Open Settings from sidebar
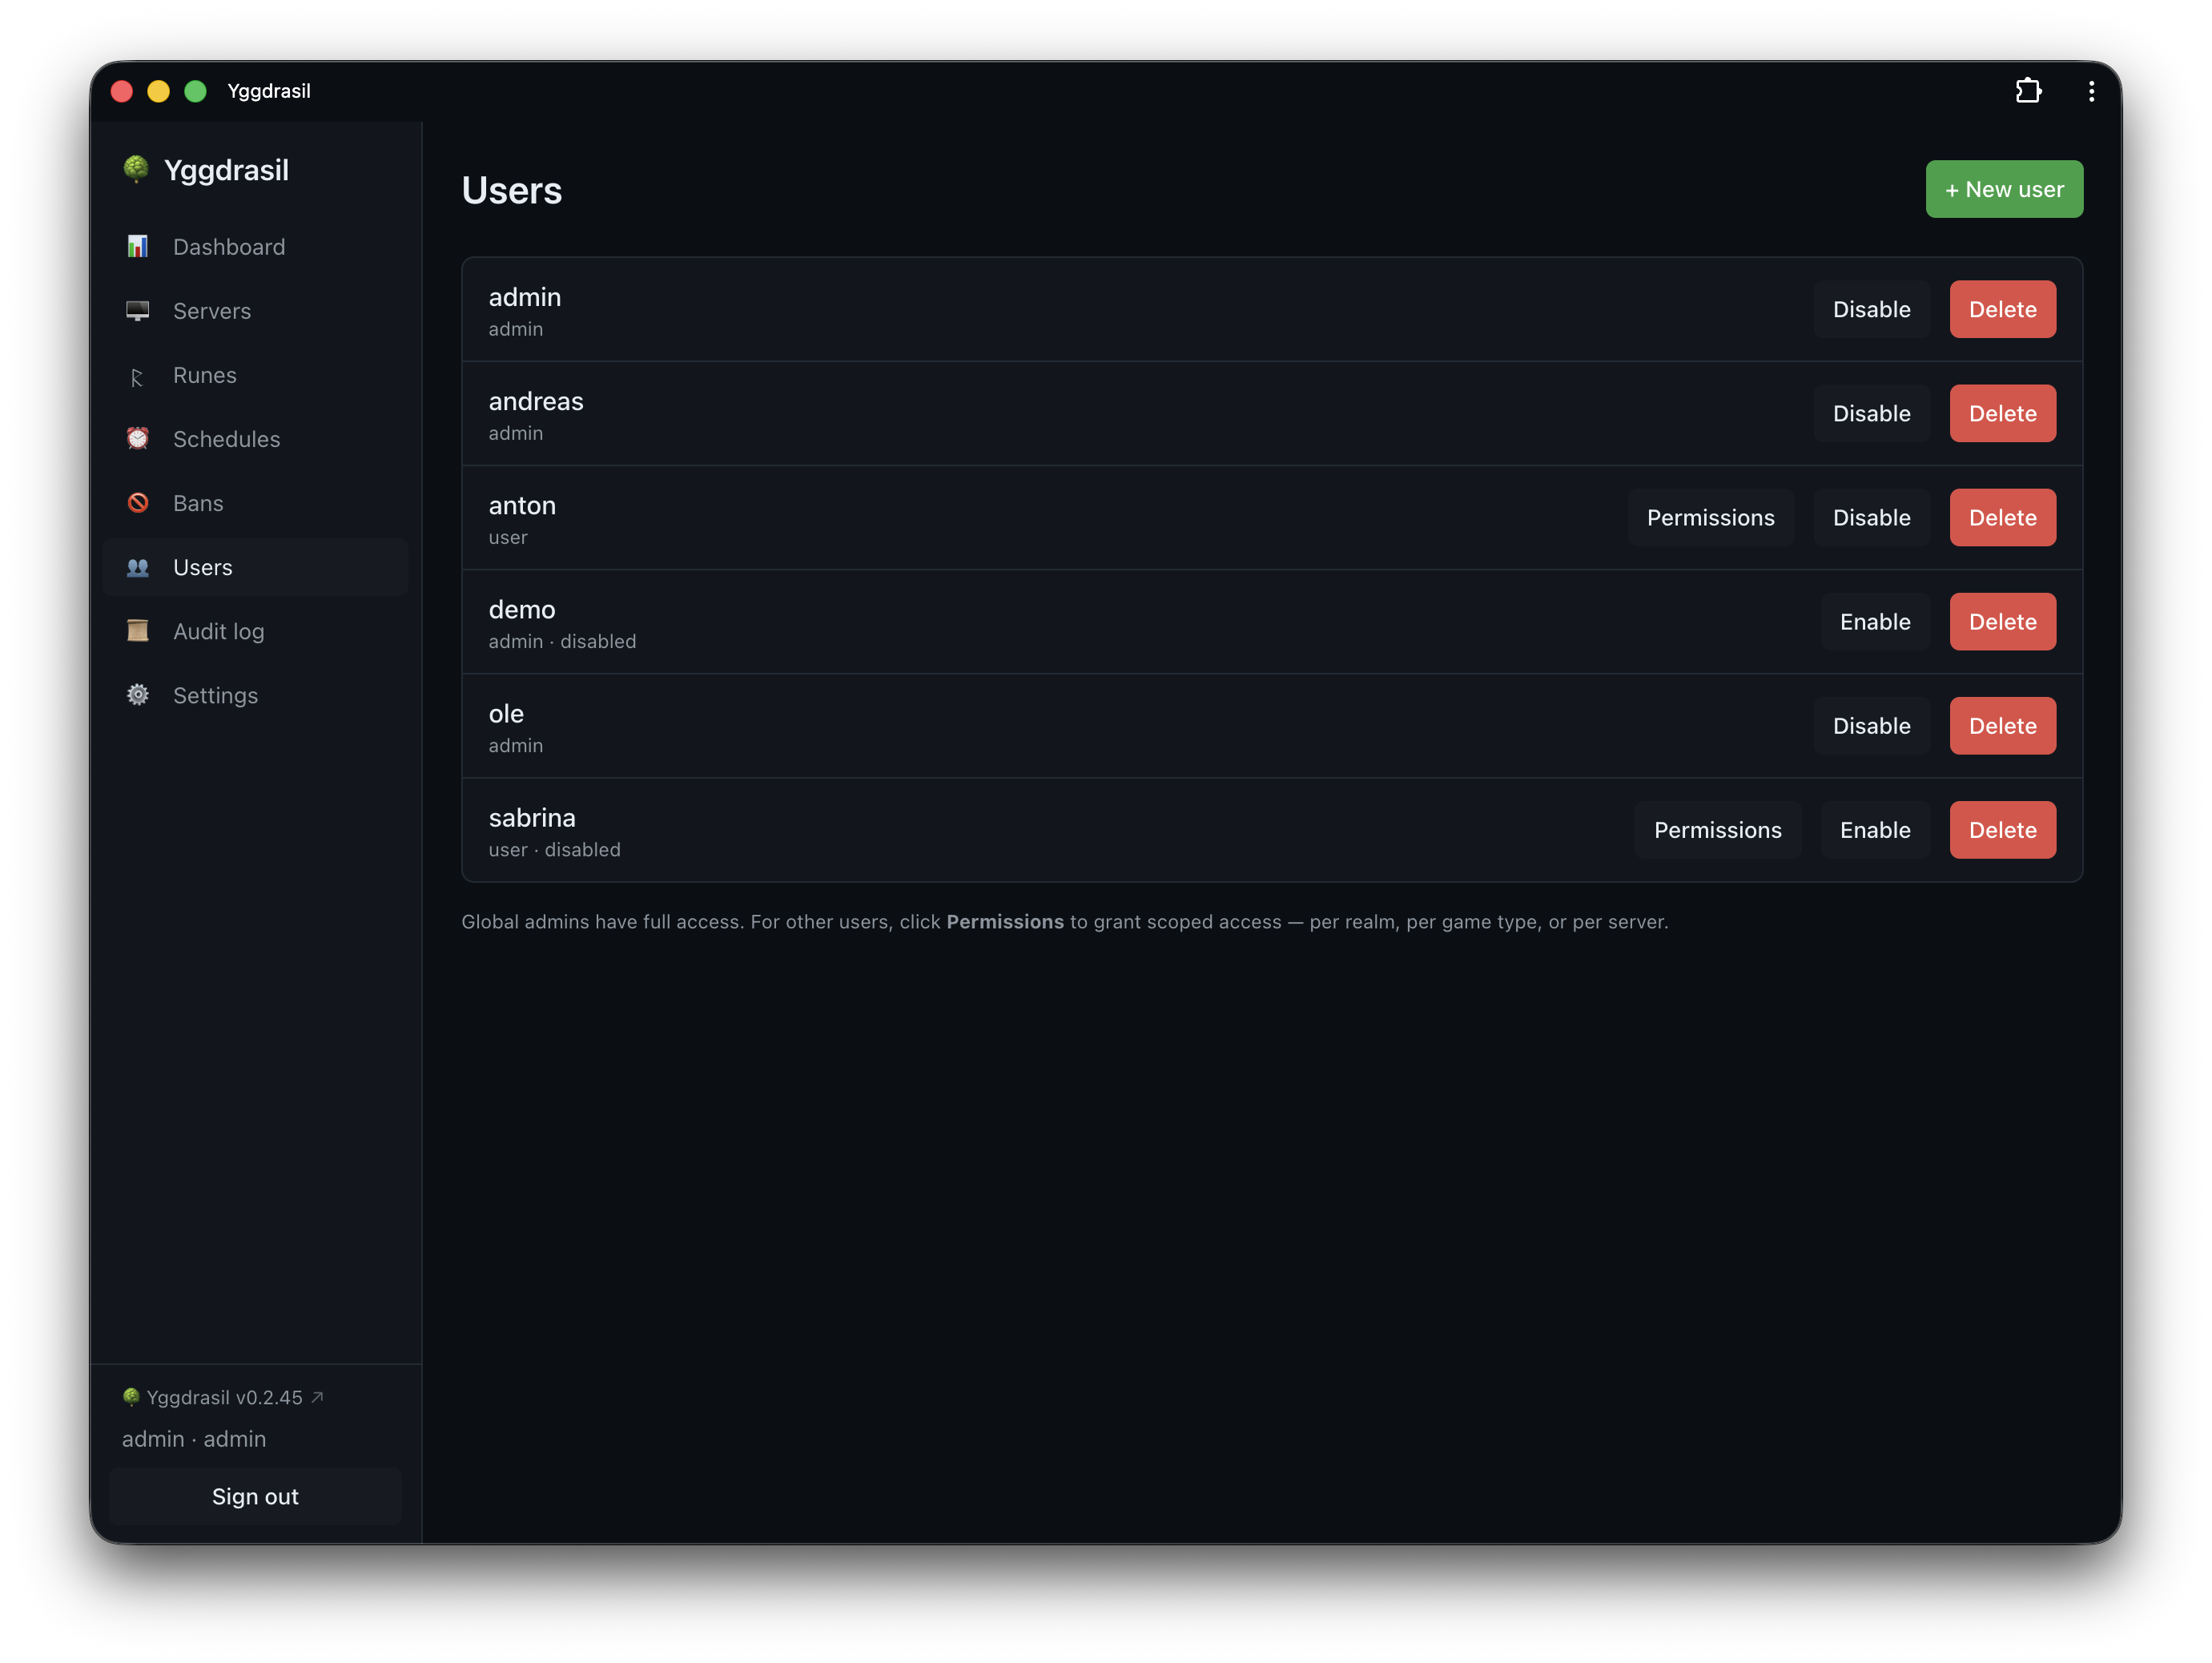The image size is (2212, 1663). click(256, 695)
